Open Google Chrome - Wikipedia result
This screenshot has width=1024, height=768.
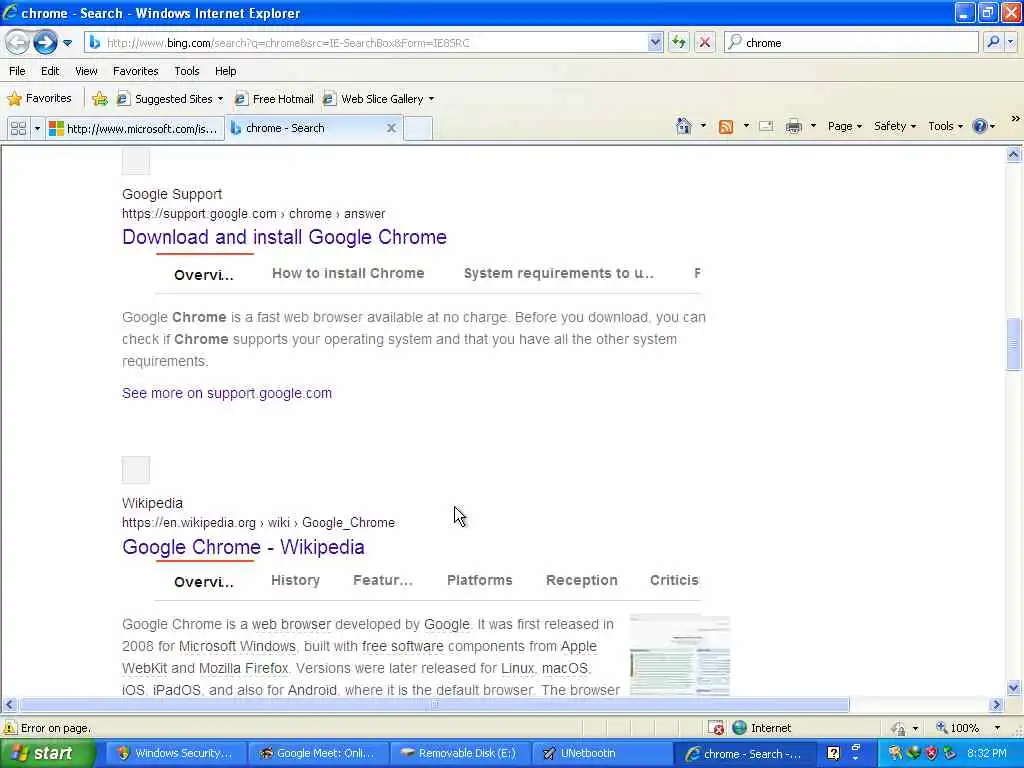tap(243, 547)
